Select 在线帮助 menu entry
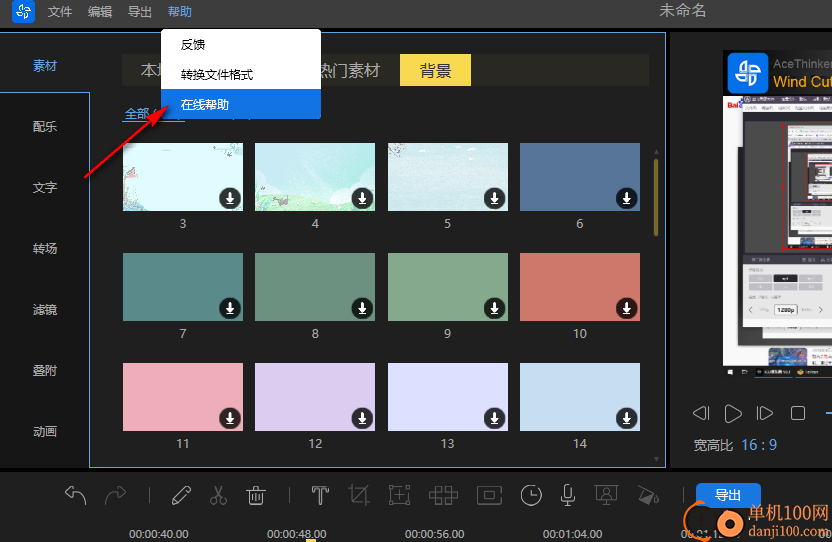This screenshot has width=832, height=542. pos(241,104)
